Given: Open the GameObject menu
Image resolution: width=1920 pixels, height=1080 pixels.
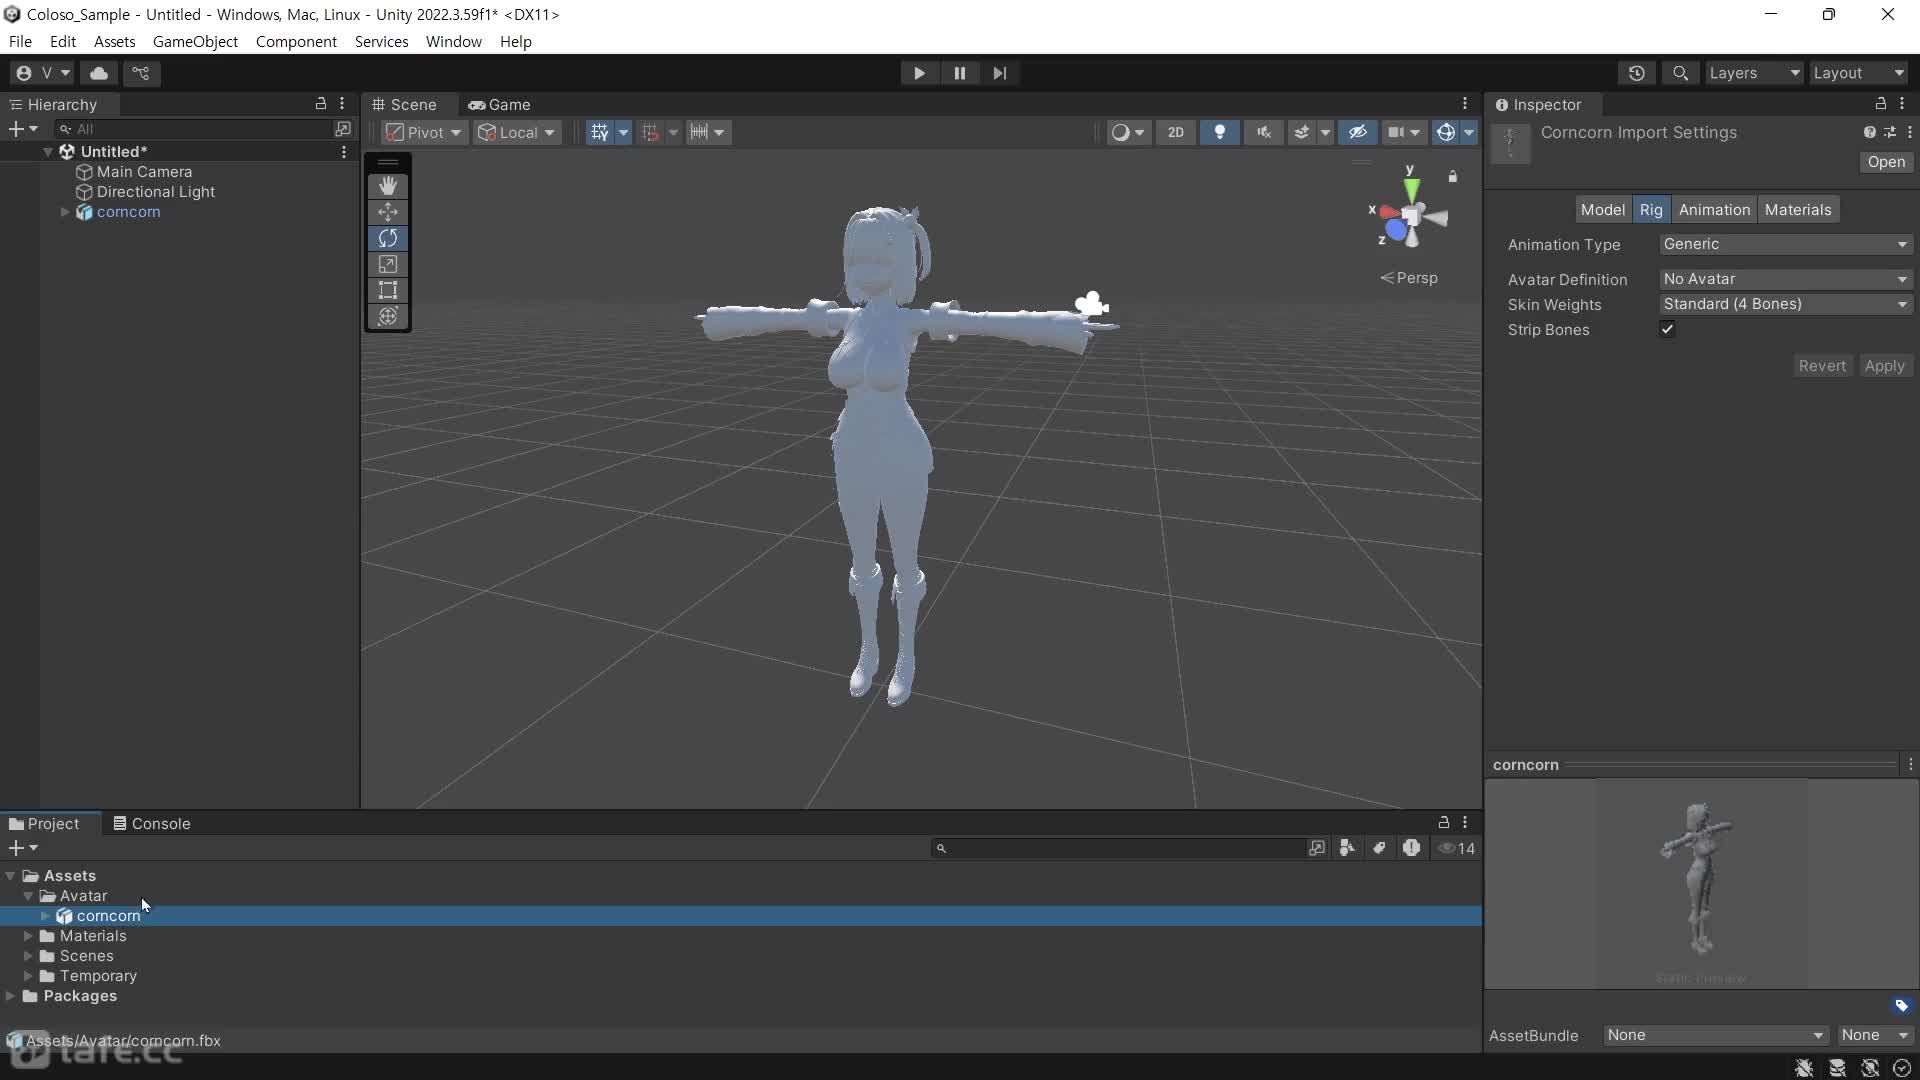Looking at the screenshot, I should tap(195, 41).
